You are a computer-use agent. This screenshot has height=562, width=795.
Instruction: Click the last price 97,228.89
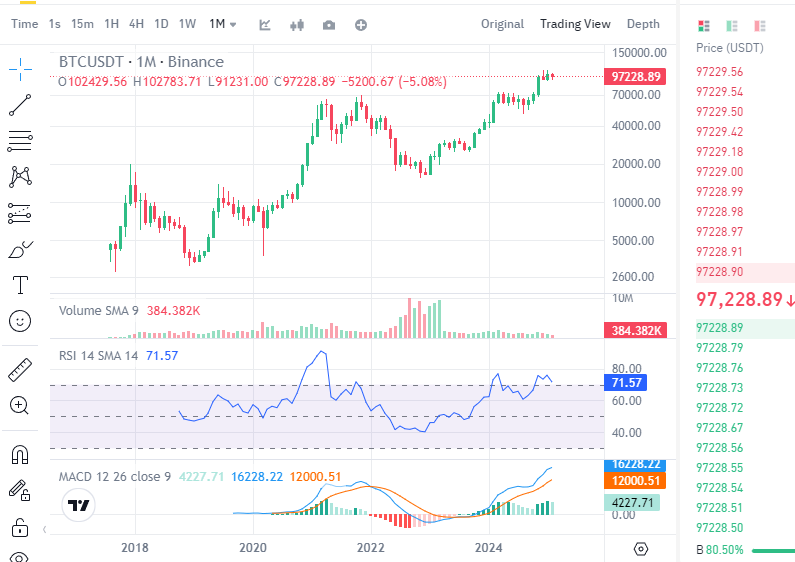click(739, 299)
